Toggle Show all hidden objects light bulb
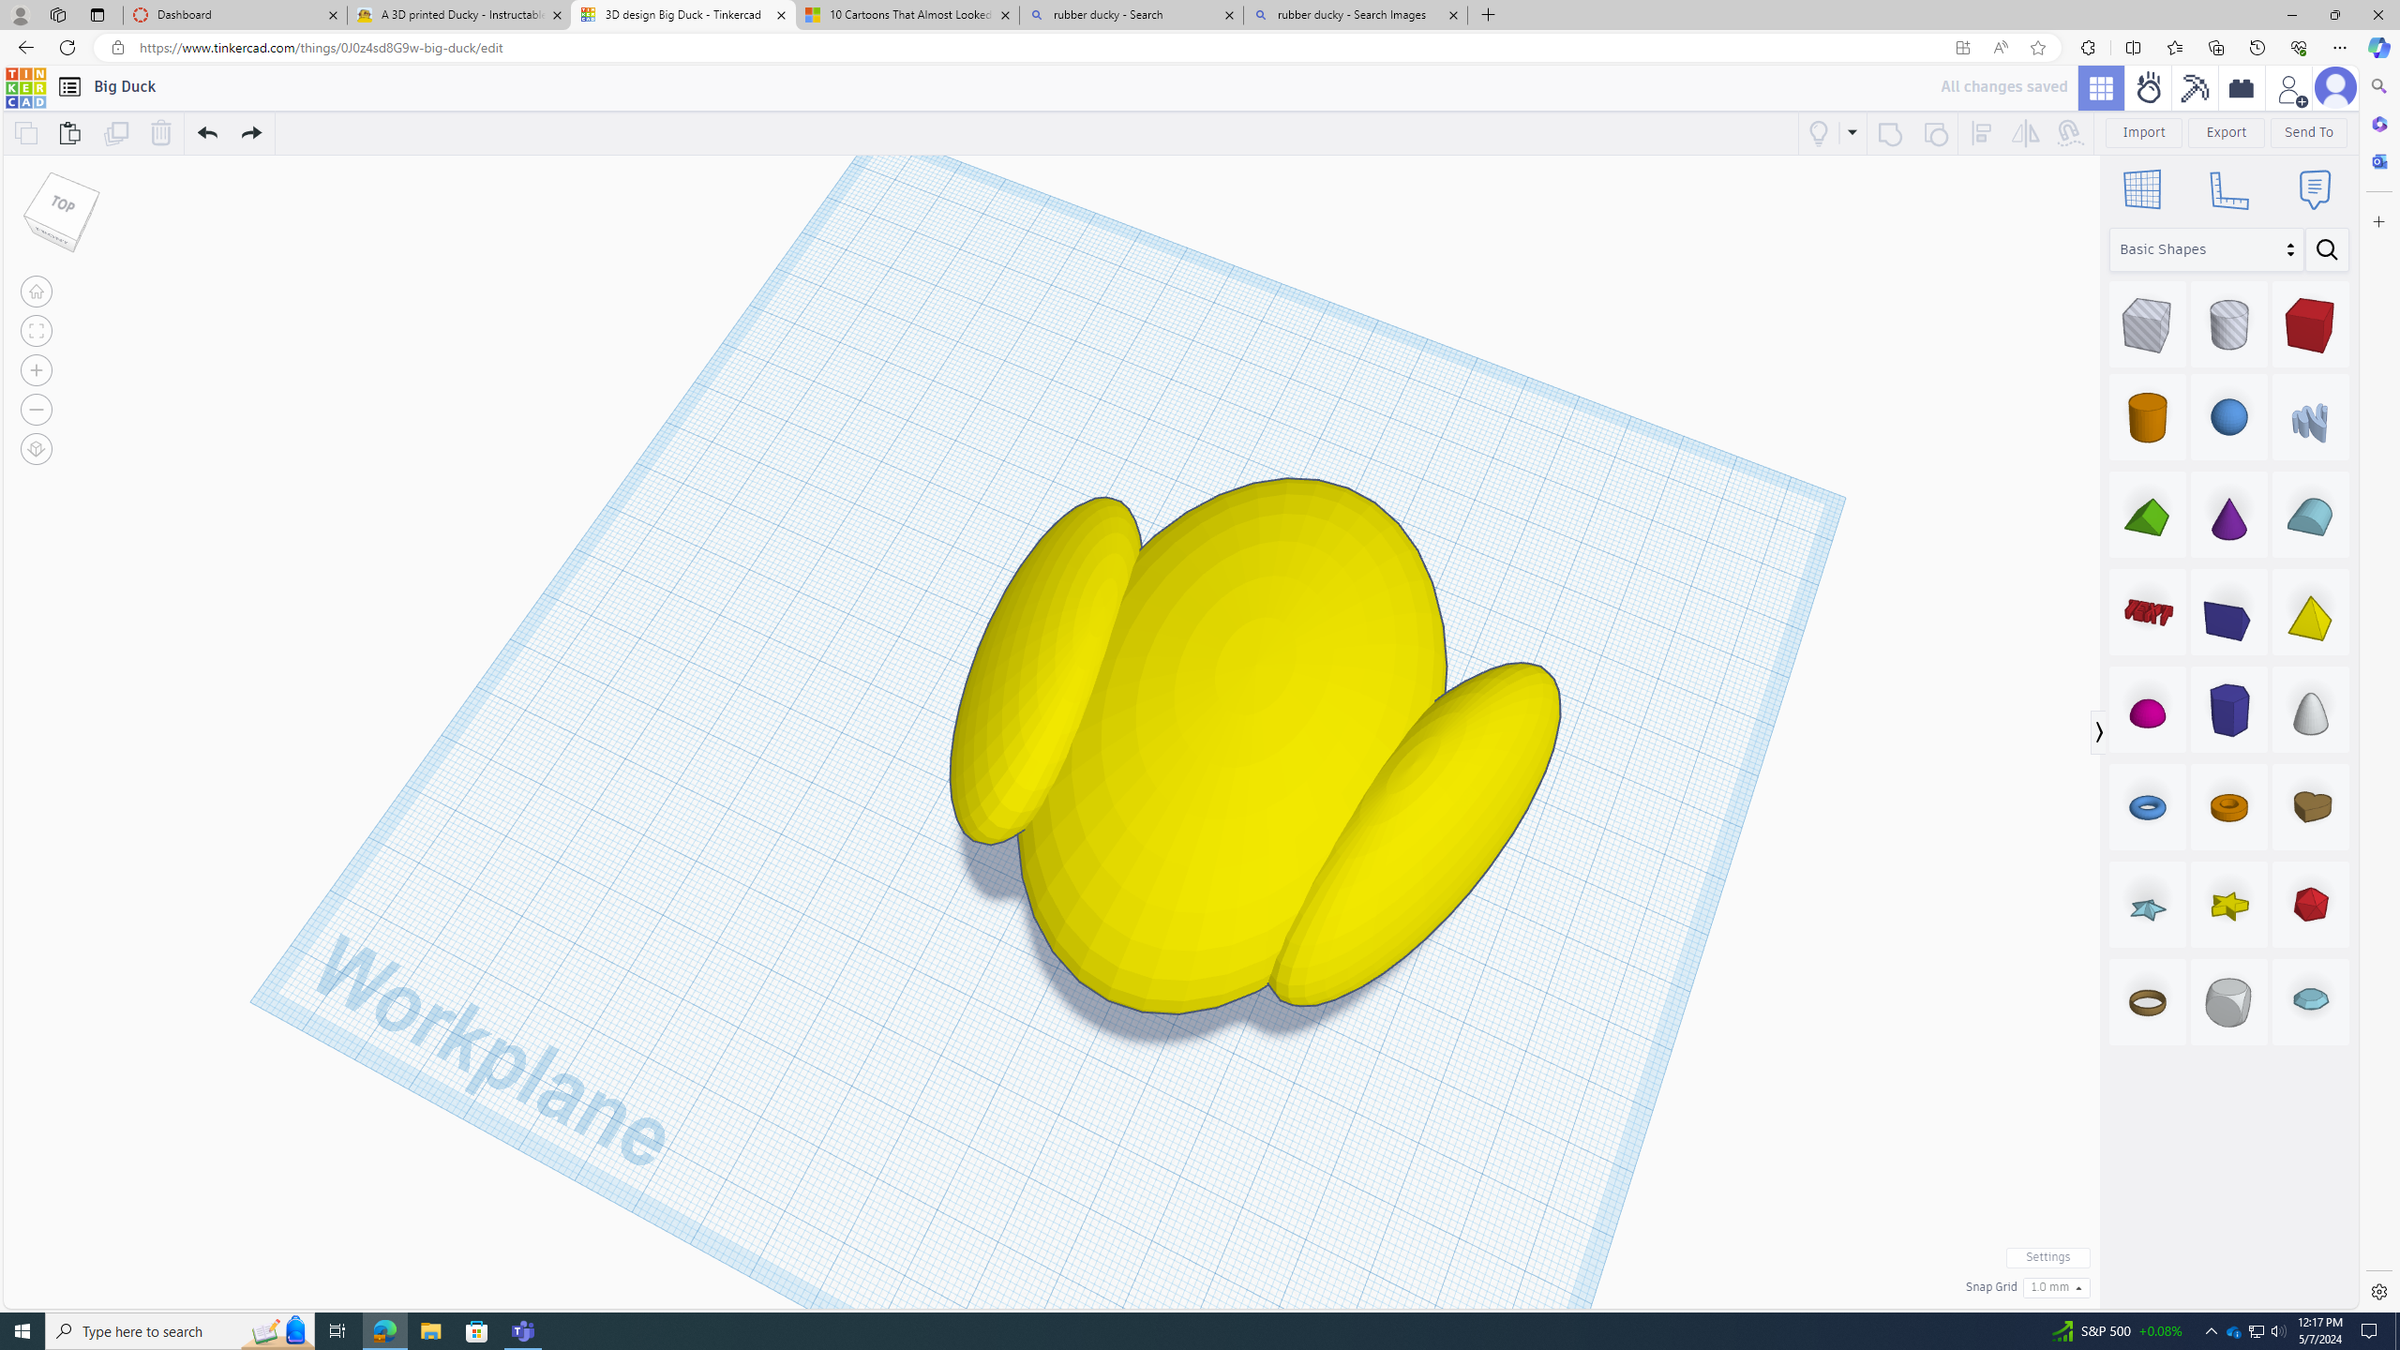 tap(1818, 133)
